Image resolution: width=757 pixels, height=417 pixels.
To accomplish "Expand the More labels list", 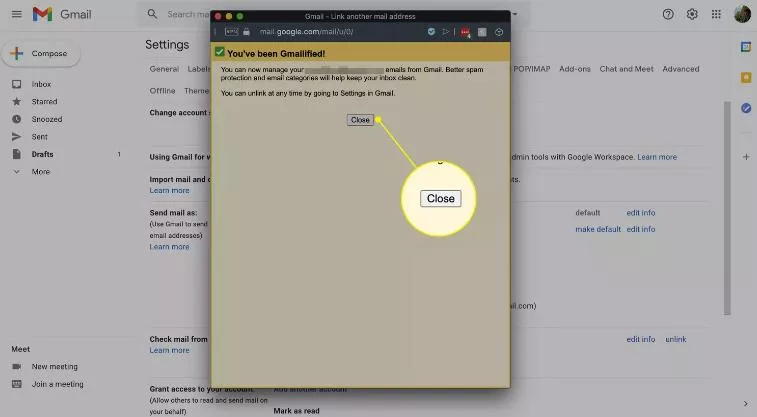I will 41,171.
